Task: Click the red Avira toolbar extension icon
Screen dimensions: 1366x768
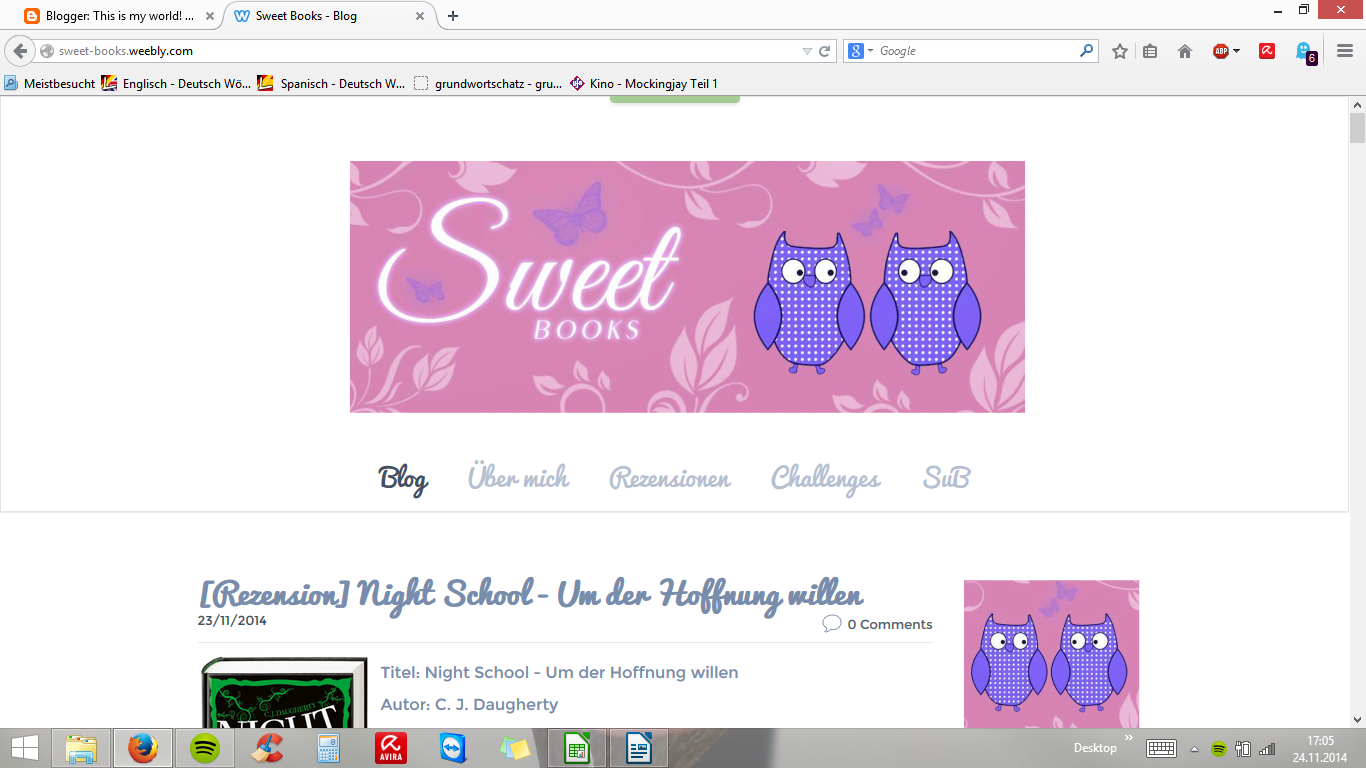Action: pos(1267,51)
